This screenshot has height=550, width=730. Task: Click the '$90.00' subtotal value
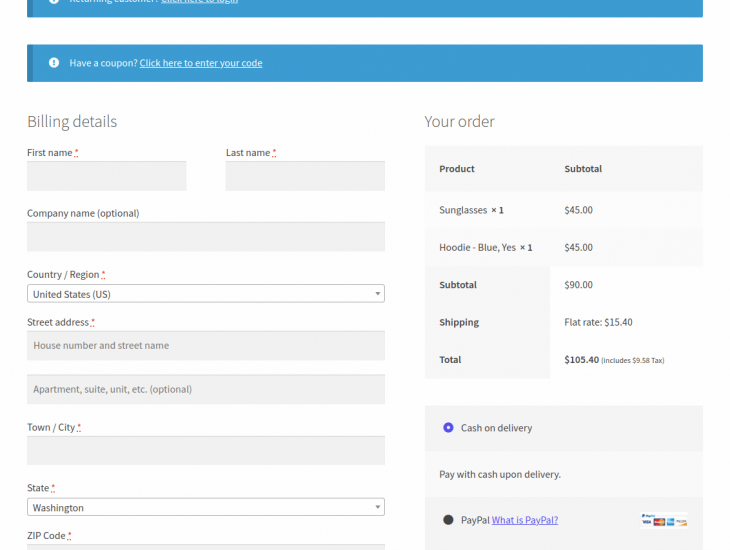pos(578,285)
